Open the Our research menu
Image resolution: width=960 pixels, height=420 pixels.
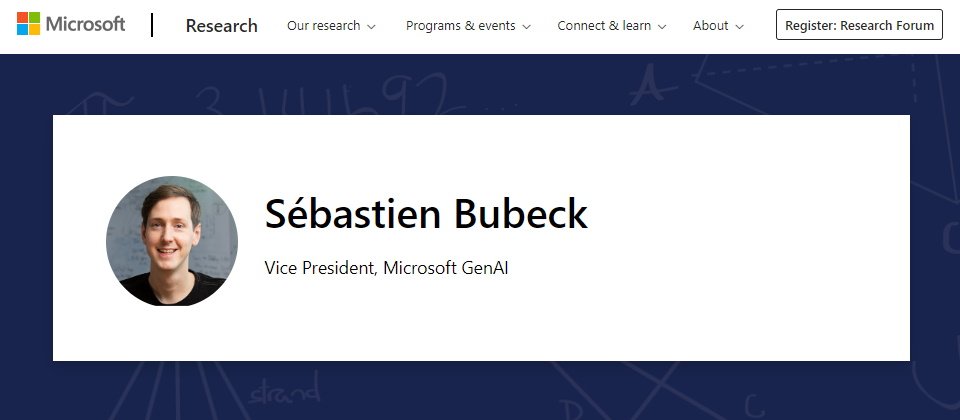(323, 26)
